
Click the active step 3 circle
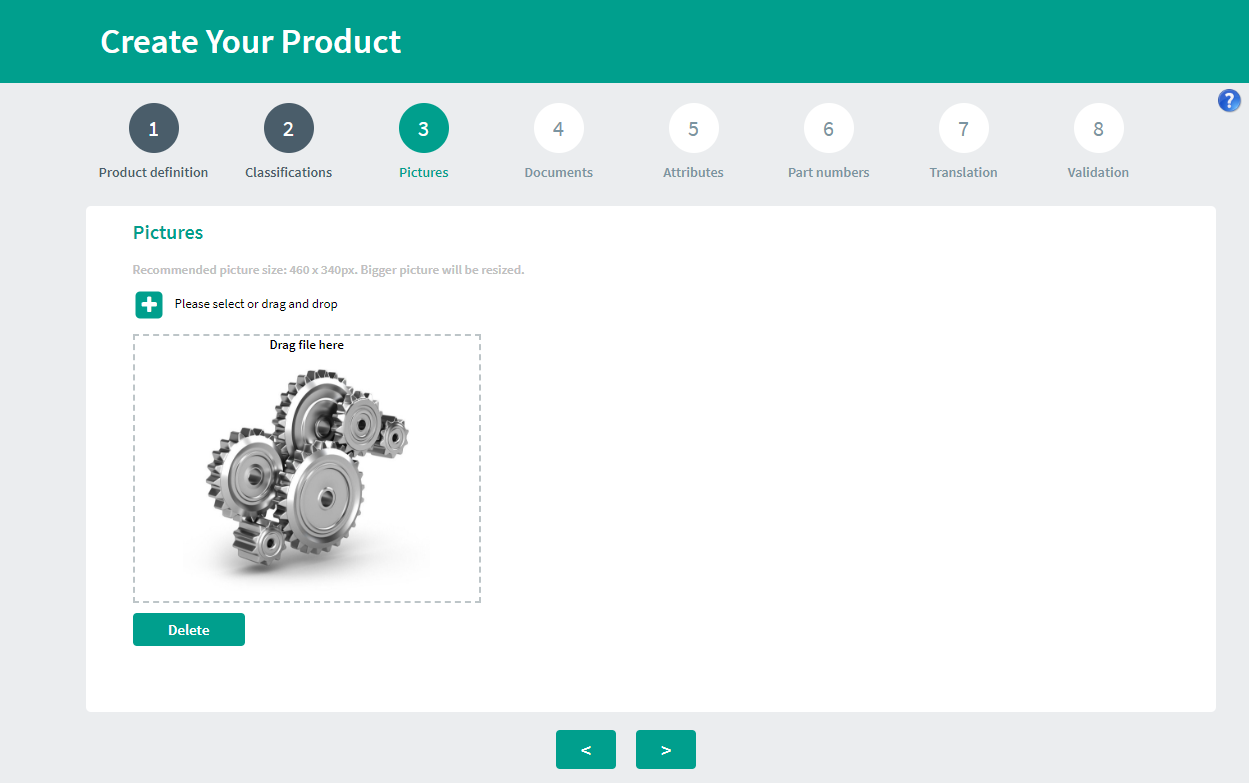424,128
